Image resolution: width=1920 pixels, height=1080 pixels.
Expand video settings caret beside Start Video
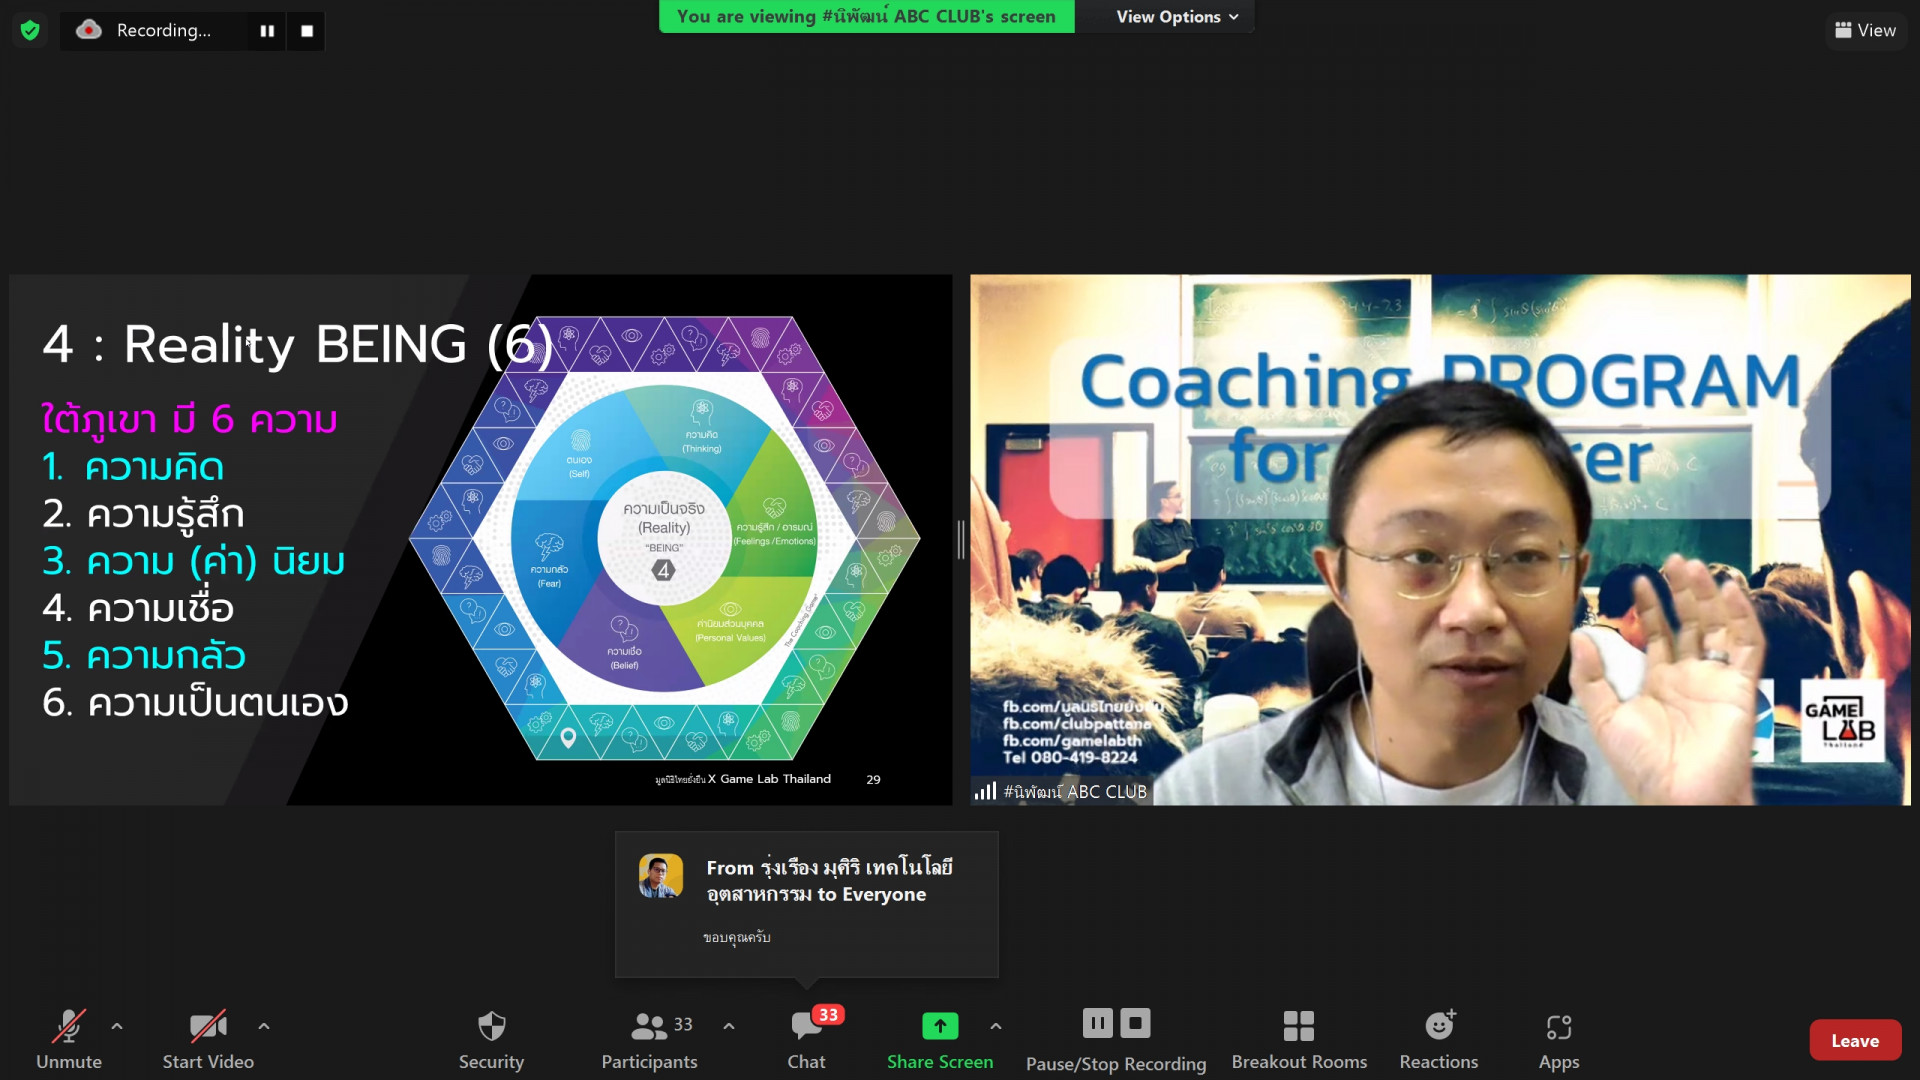(x=264, y=1026)
